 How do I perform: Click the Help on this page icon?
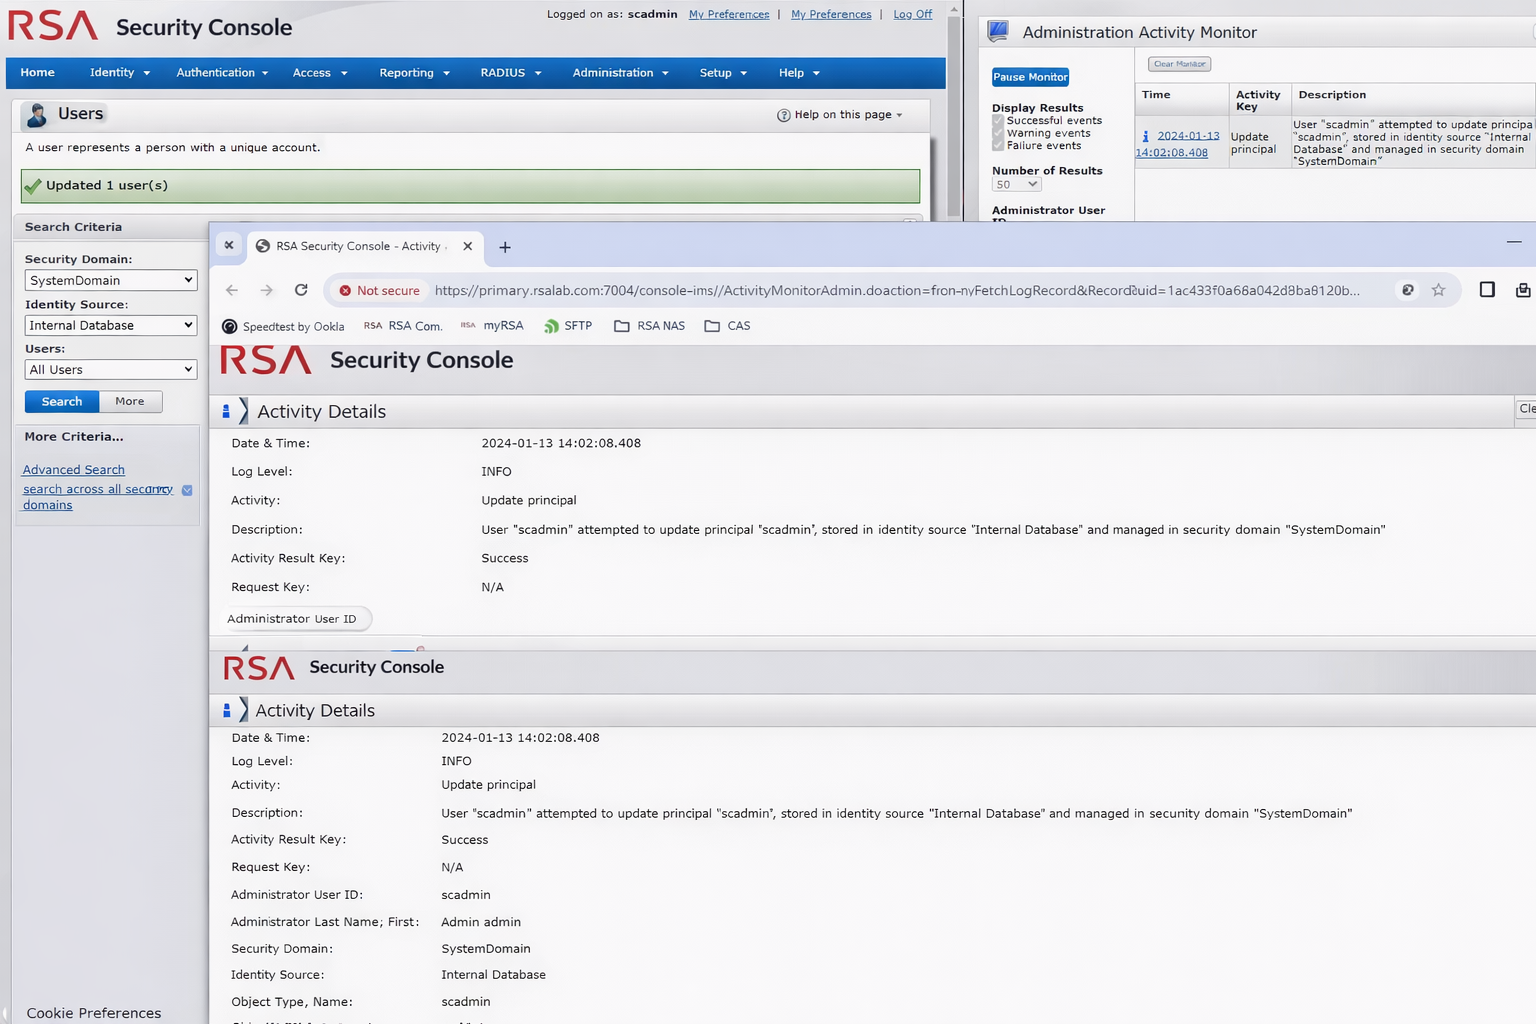click(784, 115)
